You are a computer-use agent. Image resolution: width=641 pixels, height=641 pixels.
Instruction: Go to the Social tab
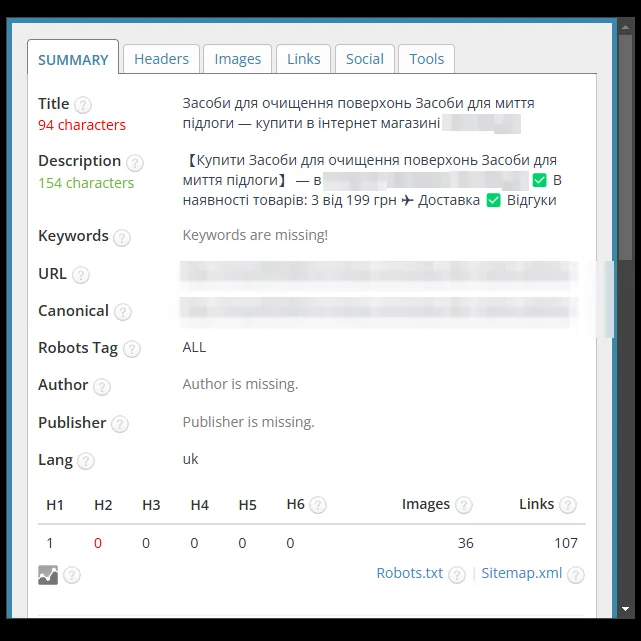365,59
